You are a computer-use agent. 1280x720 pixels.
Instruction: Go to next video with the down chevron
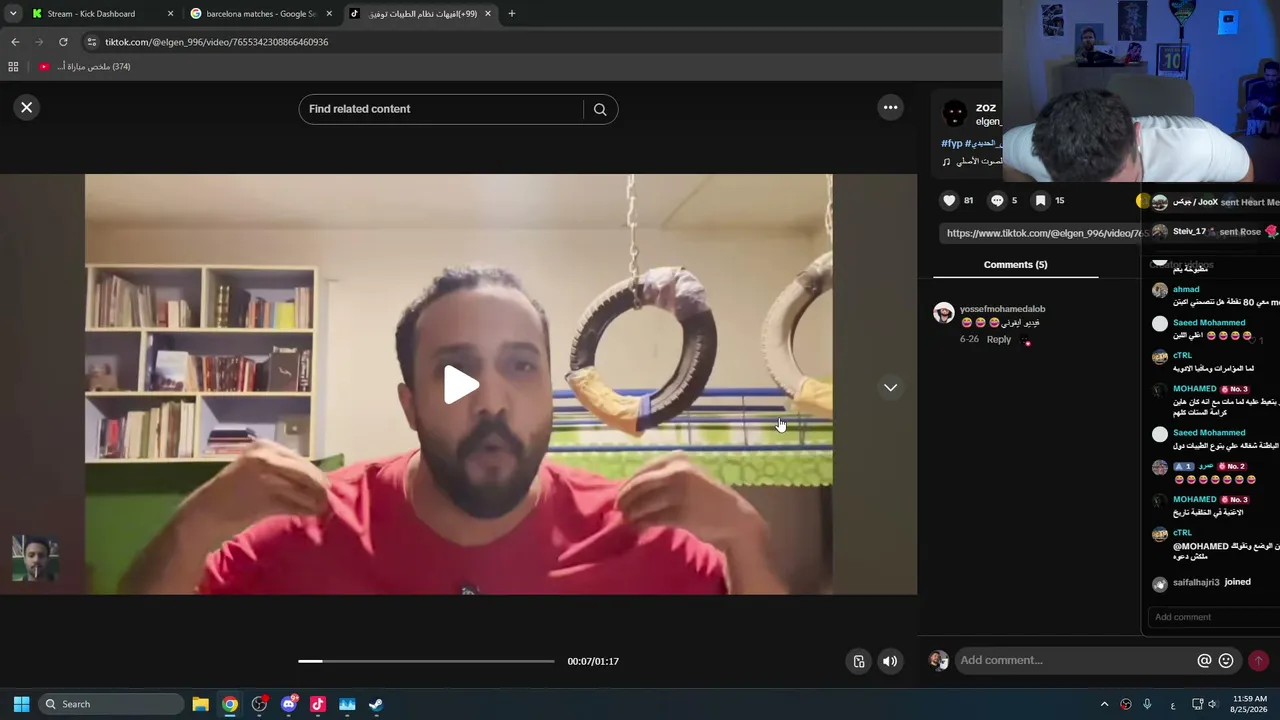(x=890, y=387)
